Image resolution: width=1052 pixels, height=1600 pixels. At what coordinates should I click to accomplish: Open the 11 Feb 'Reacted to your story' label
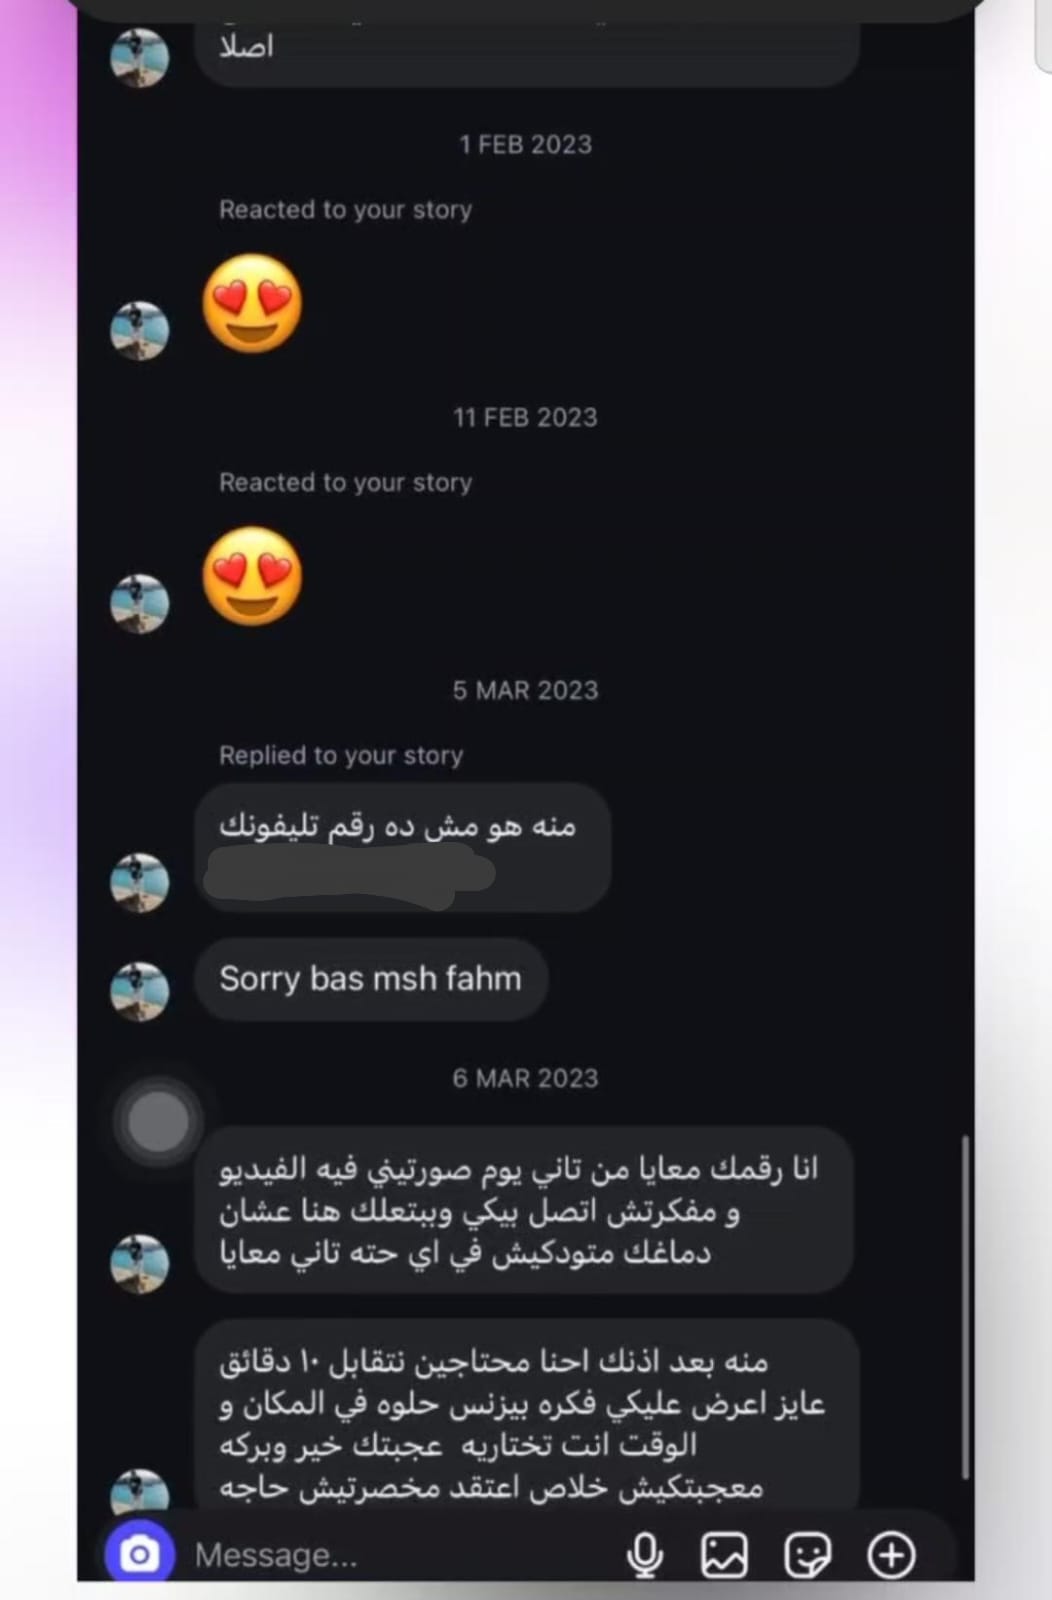pyautogui.click(x=345, y=482)
